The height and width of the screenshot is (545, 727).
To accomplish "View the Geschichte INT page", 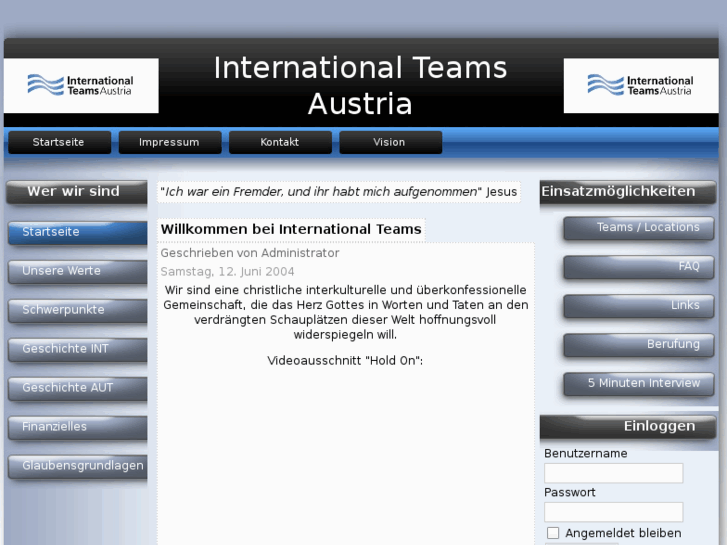I will pos(77,349).
